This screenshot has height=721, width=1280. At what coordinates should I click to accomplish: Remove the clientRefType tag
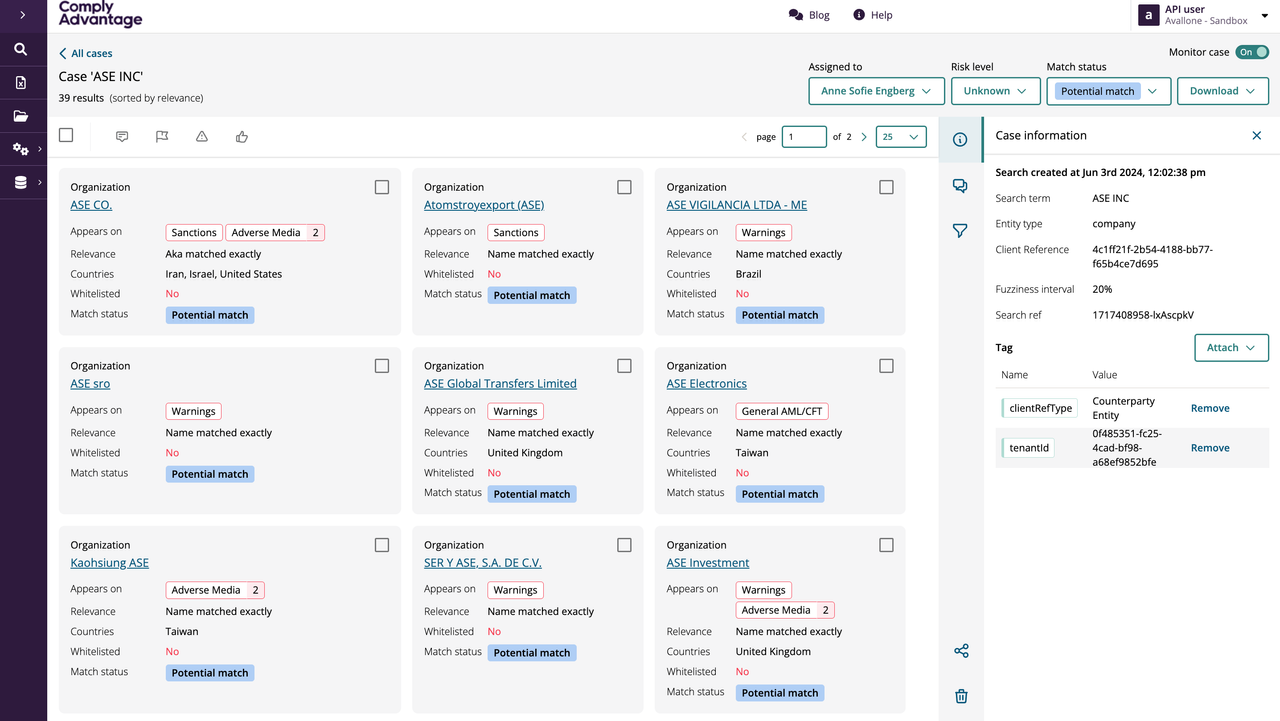(1210, 408)
